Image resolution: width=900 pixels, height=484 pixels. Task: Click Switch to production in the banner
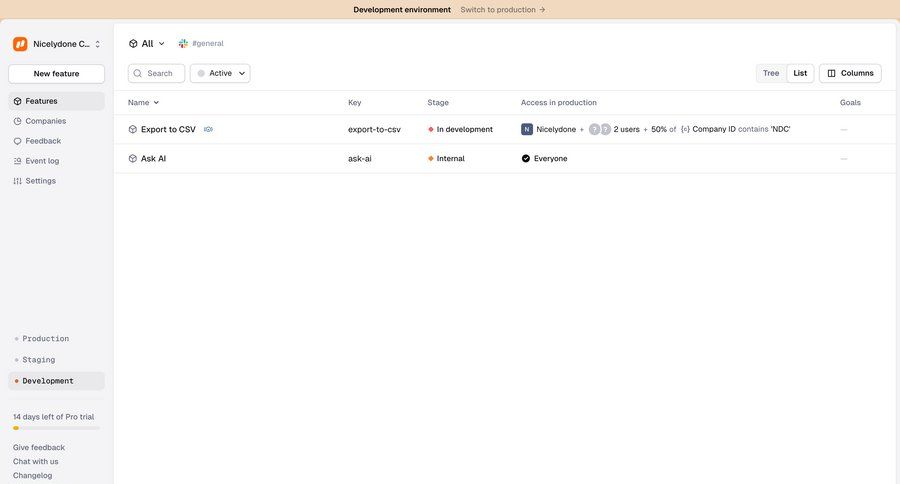pyautogui.click(x=503, y=10)
